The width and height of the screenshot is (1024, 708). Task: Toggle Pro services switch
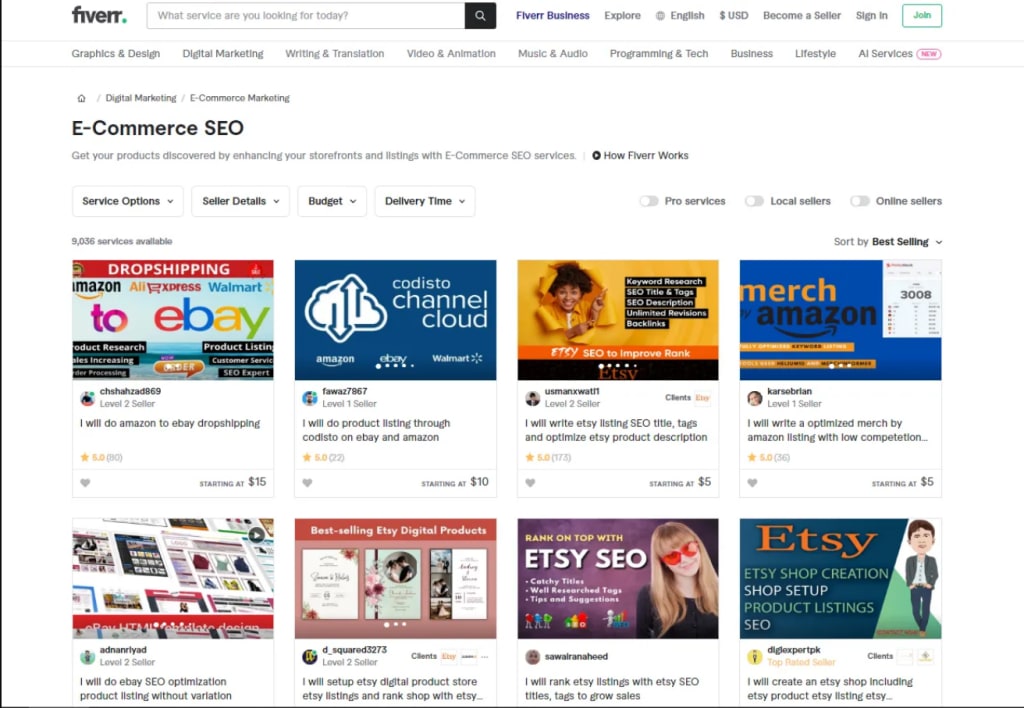point(648,201)
